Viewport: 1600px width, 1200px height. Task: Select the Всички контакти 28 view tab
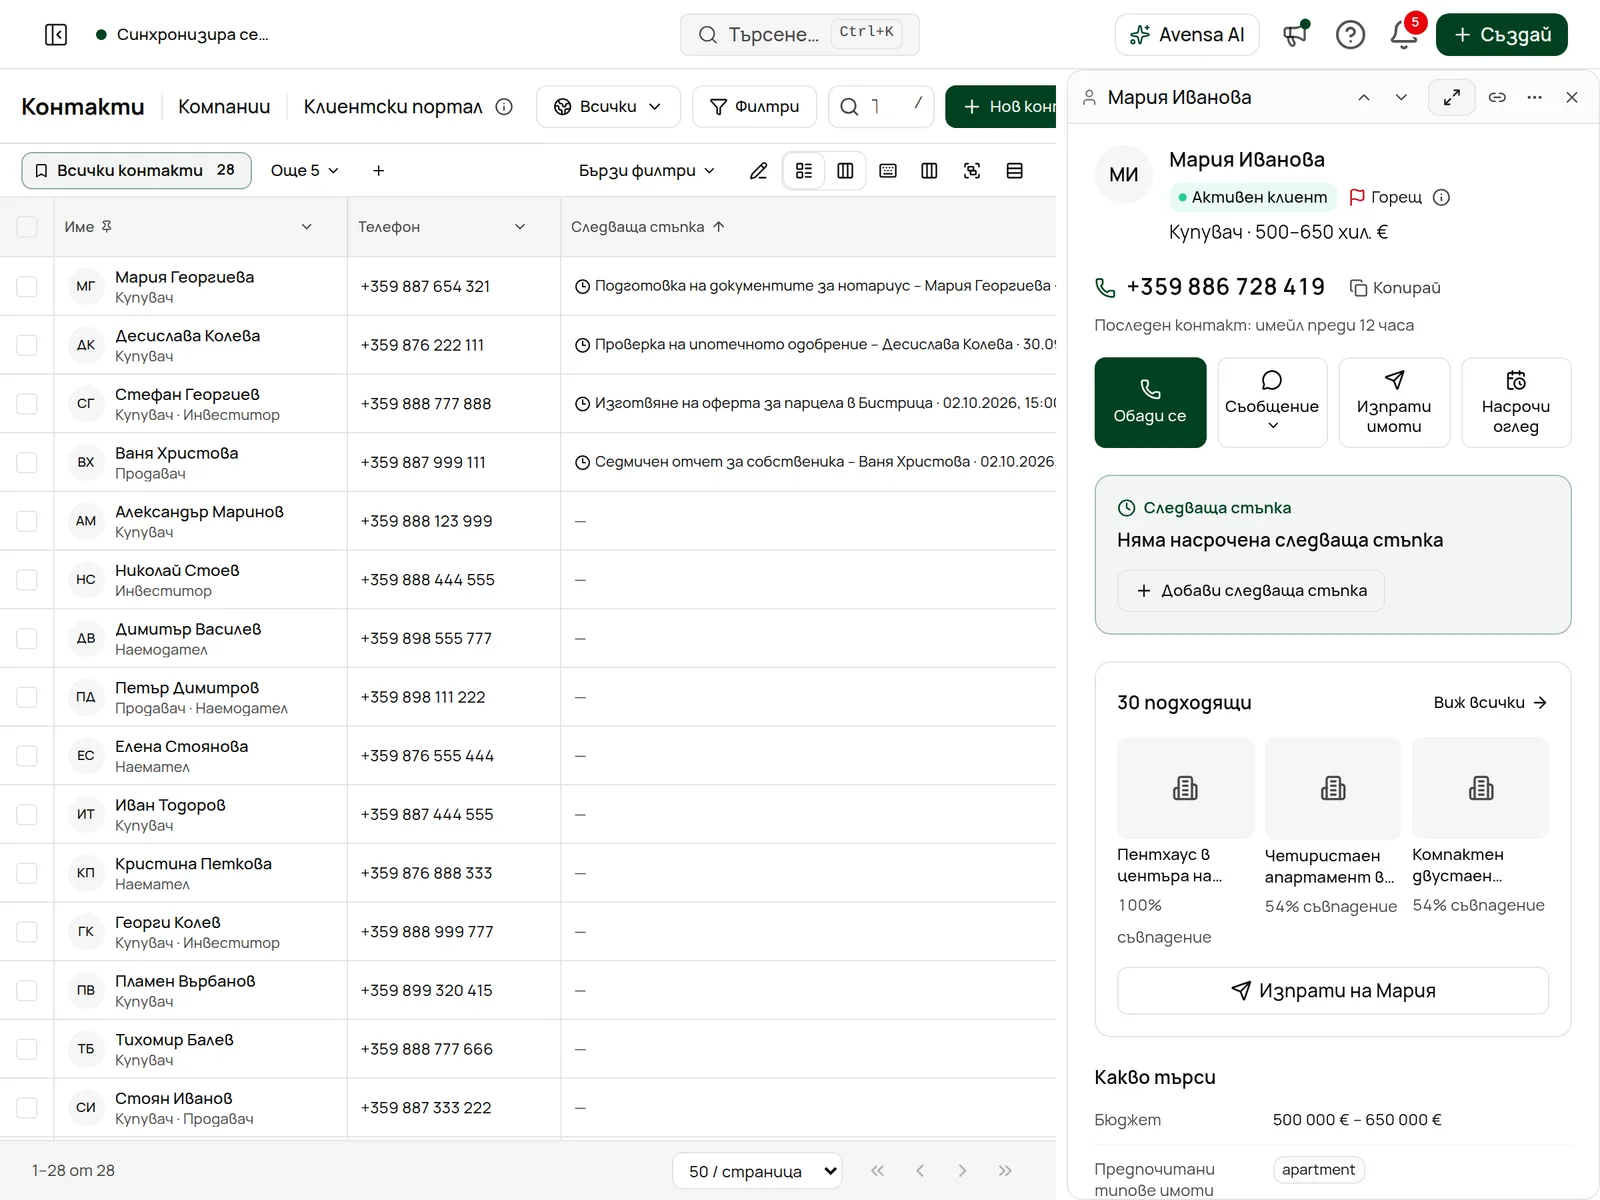[136, 171]
